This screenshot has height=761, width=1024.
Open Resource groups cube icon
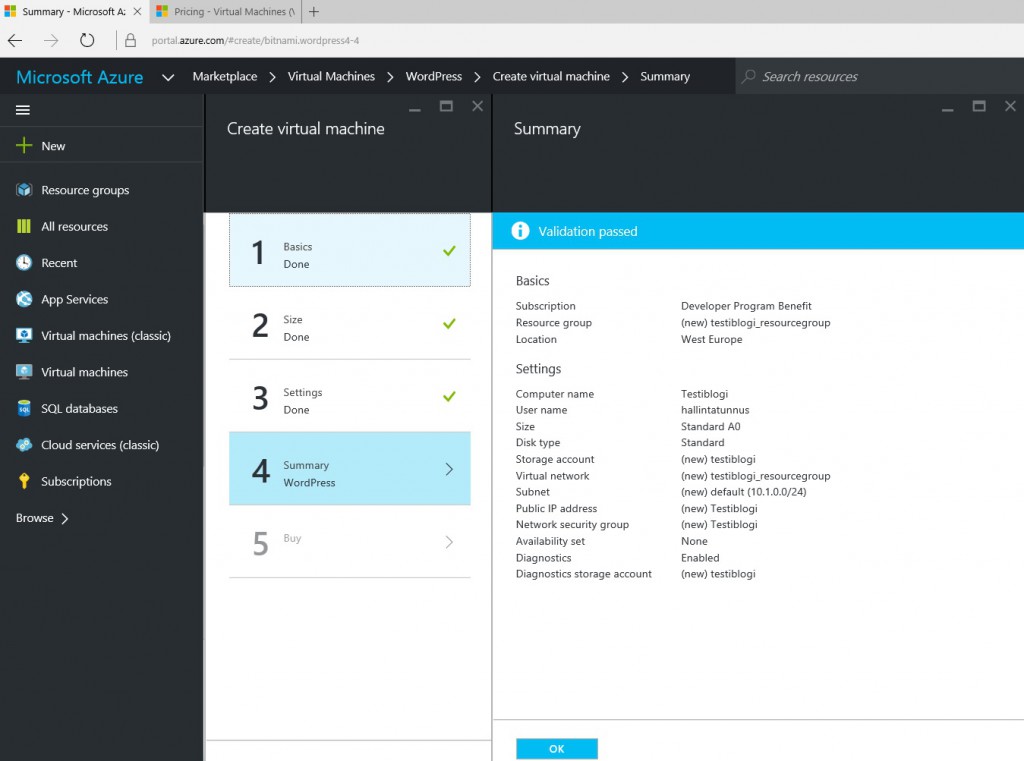[x=24, y=190]
